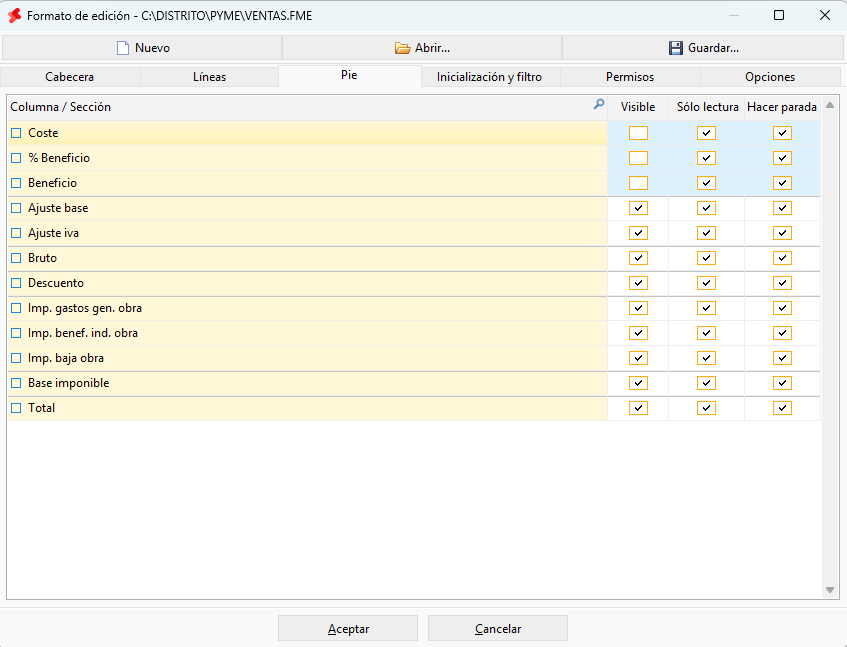Image resolution: width=847 pixels, height=647 pixels.
Task: Uncheck Hacer parada for Base imponible
Action: (x=782, y=383)
